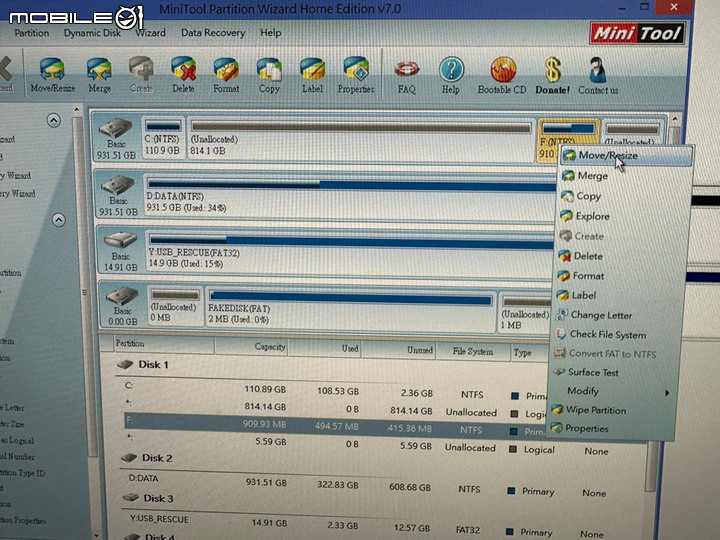Image resolution: width=720 pixels, height=540 pixels.
Task: Click the Merge toolbar icon
Action: click(99, 75)
